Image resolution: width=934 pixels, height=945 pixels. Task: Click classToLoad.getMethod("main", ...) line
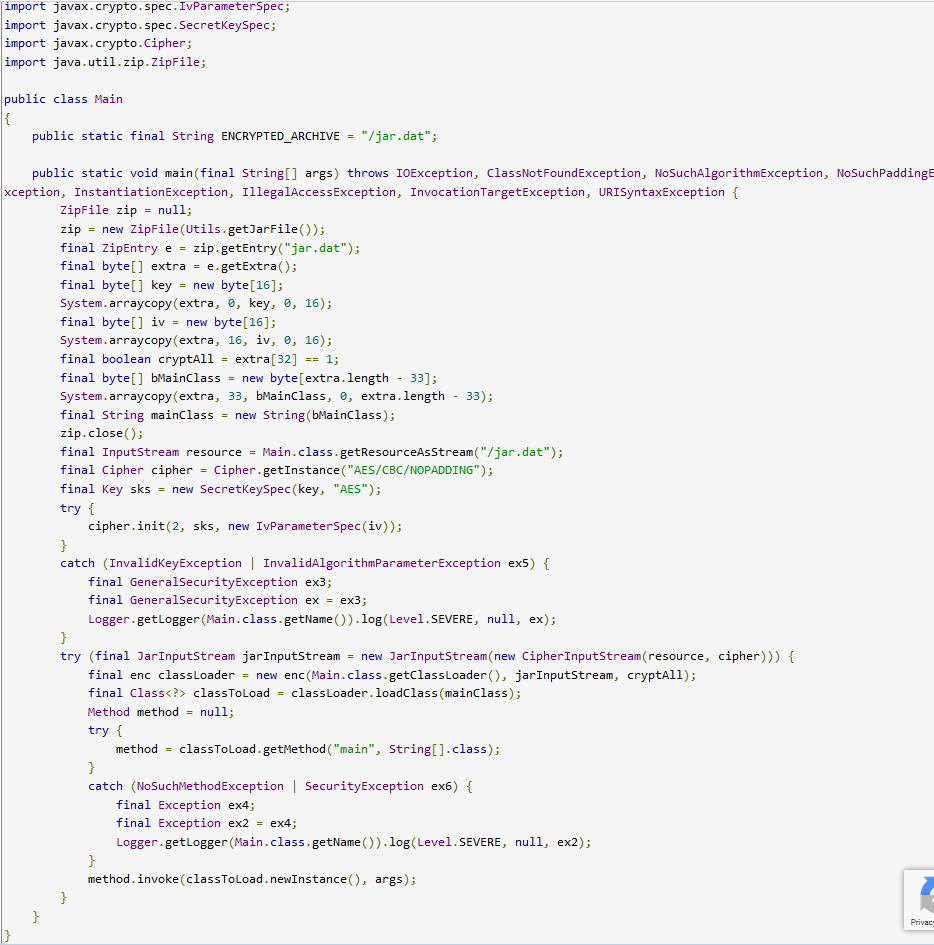coord(308,749)
